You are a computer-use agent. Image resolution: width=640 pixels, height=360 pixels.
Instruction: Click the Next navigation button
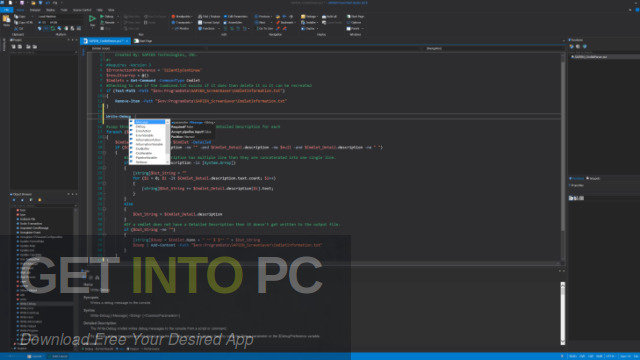click(260, 22)
